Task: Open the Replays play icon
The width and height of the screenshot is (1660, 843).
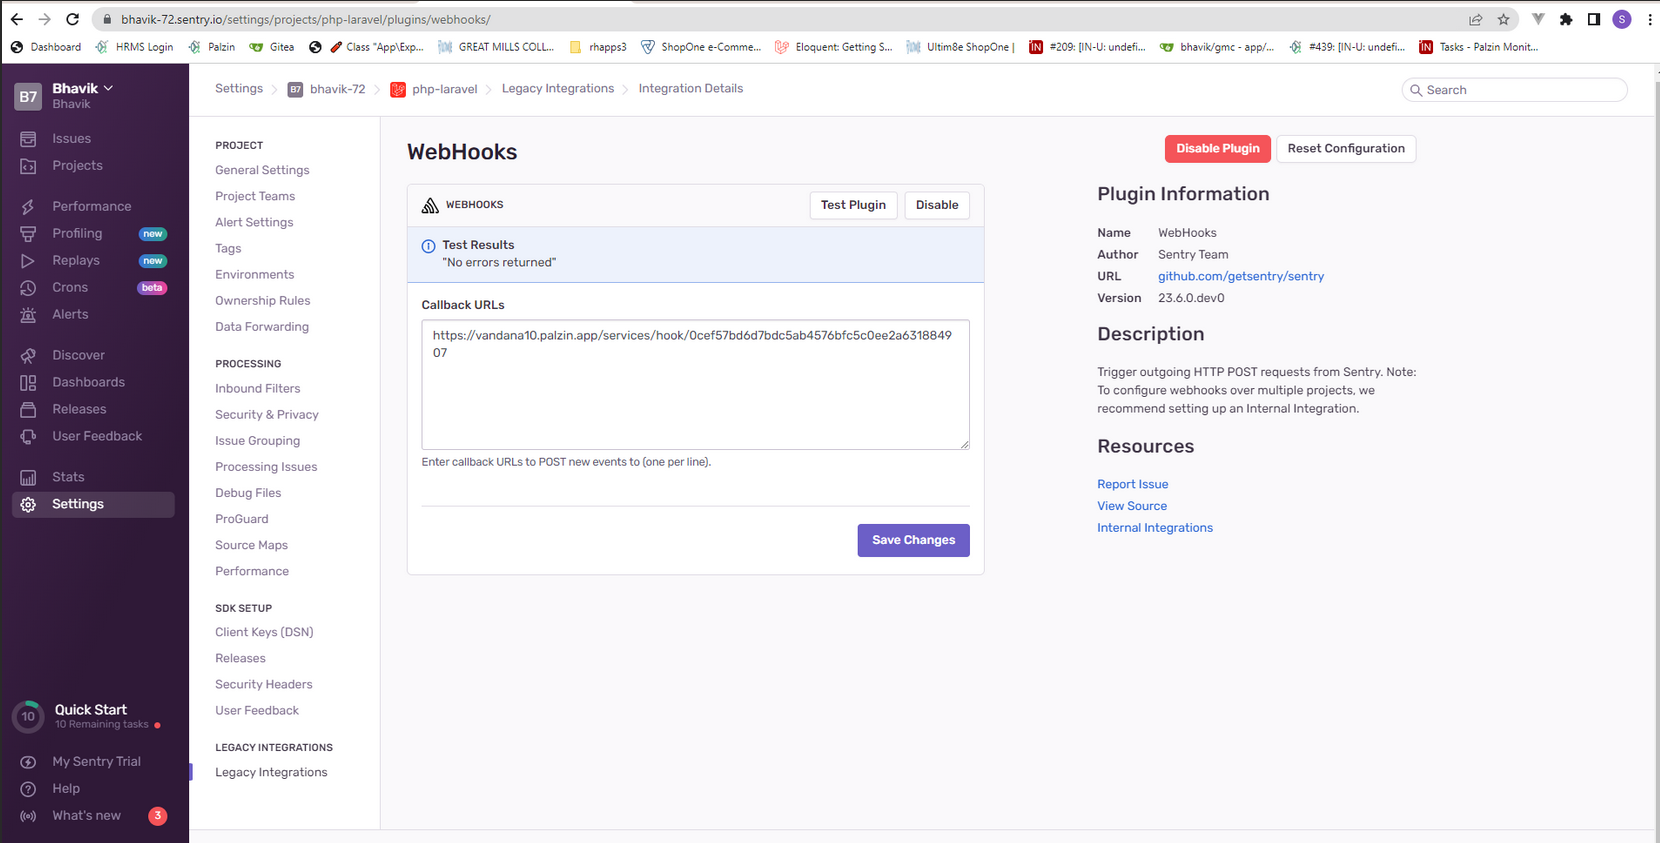Action: pyautogui.click(x=28, y=261)
